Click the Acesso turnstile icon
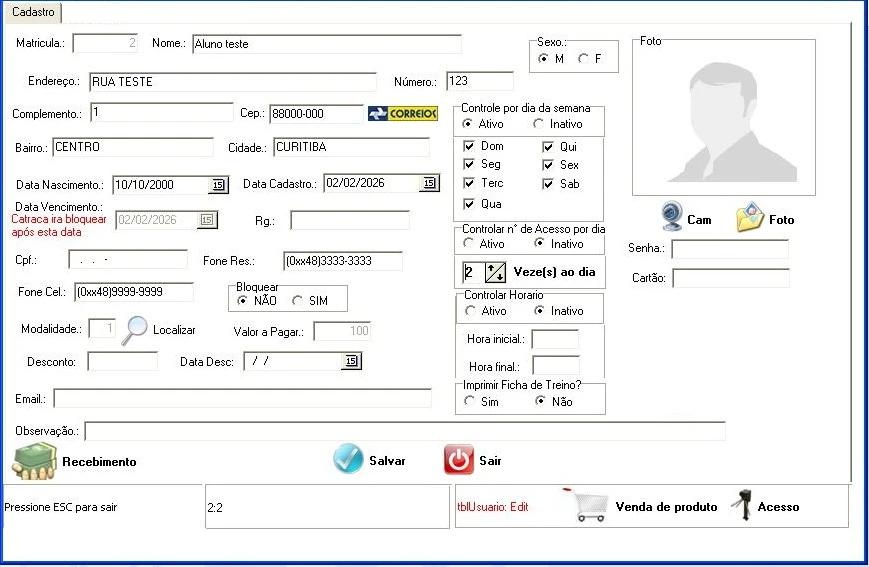 (x=742, y=506)
